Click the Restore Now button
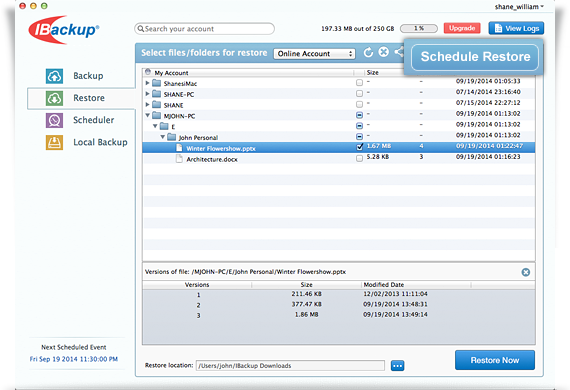 click(x=495, y=360)
